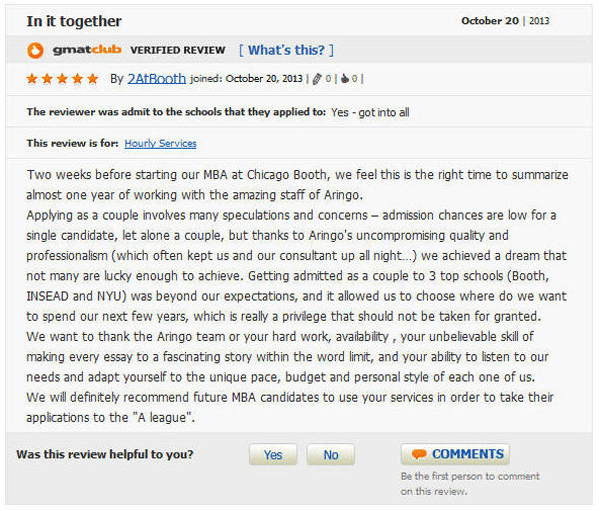Click the orange speech bubble in Comments button
This screenshot has height=511, width=600.
pos(419,454)
